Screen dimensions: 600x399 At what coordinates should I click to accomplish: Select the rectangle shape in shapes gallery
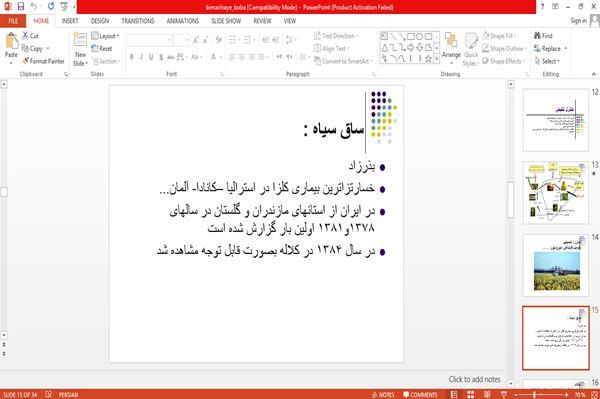coord(411,37)
